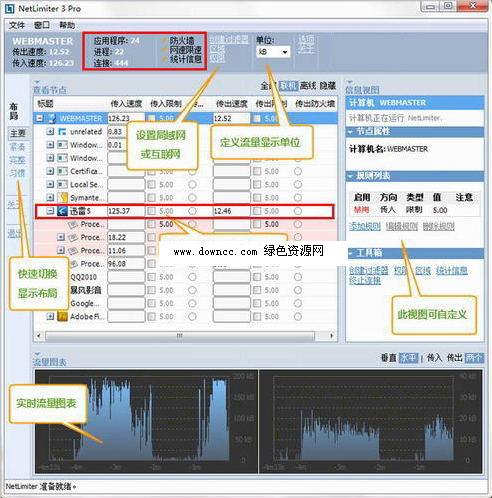Collapse the 节点属性 section
Viewport: 492px width, 498px height.
coord(350,132)
